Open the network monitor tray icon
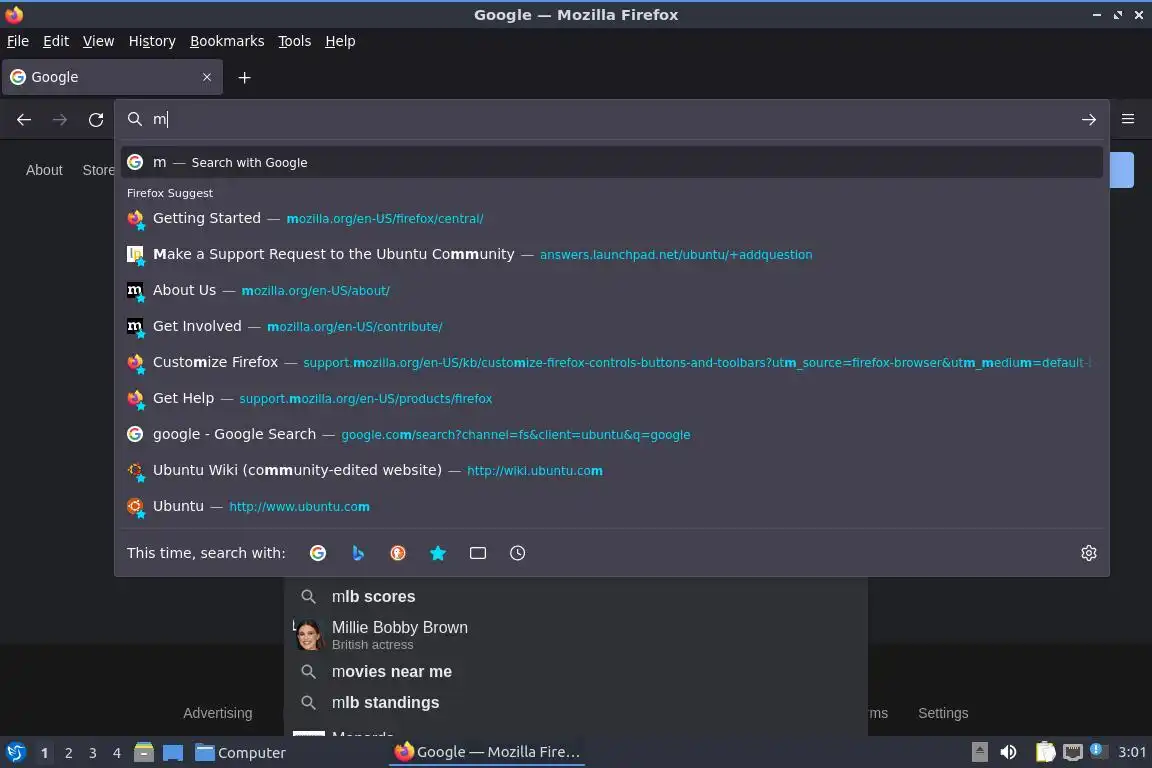This screenshot has width=1152, height=768. point(1073,752)
